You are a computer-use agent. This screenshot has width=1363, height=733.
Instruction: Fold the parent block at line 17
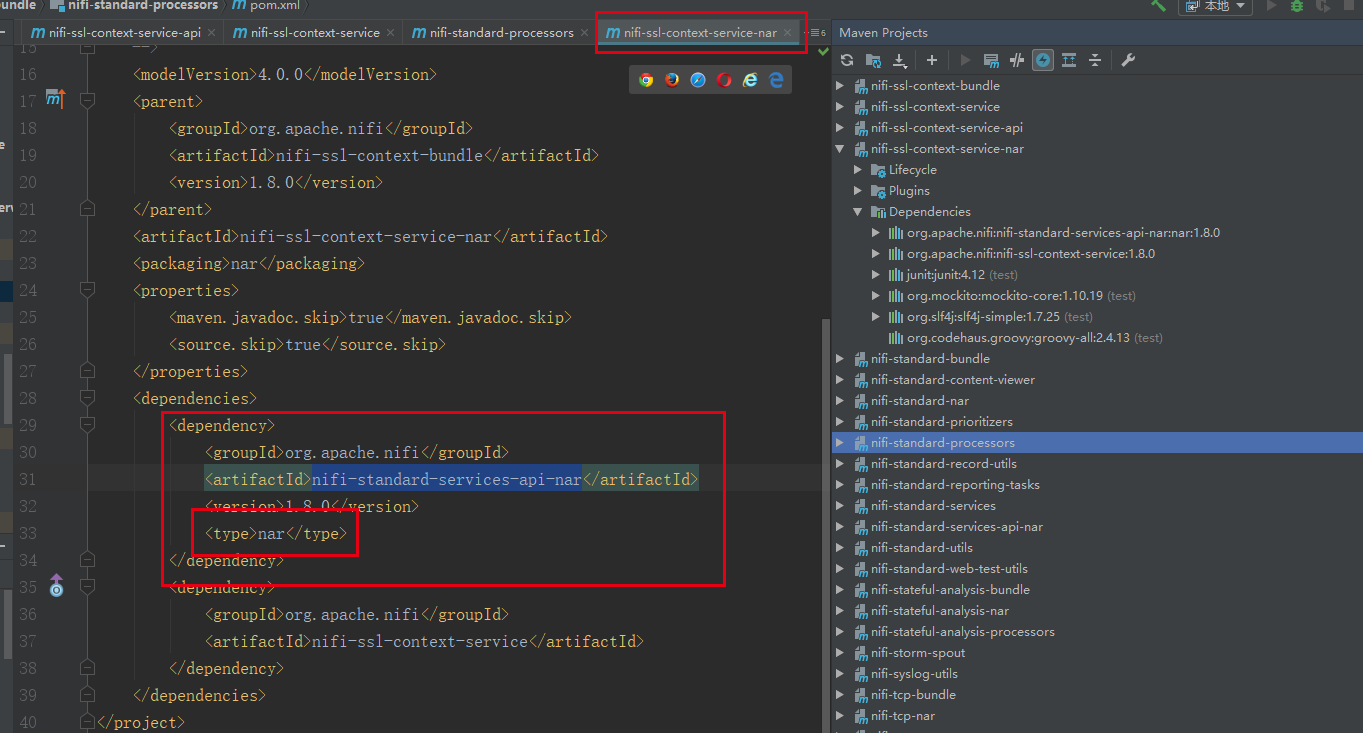pos(87,101)
